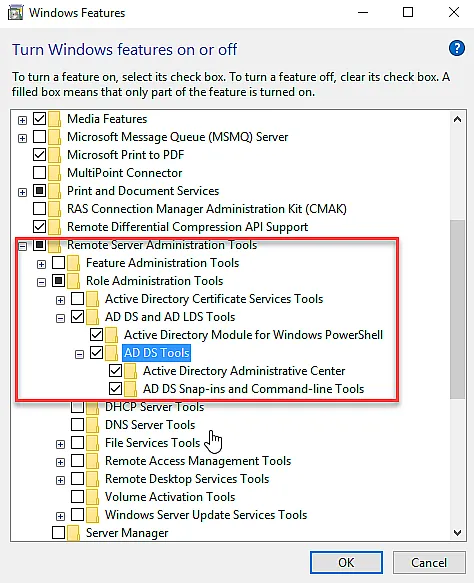Click the scrollbar up arrow
Screen dimensions: 474x583
coord(458,120)
